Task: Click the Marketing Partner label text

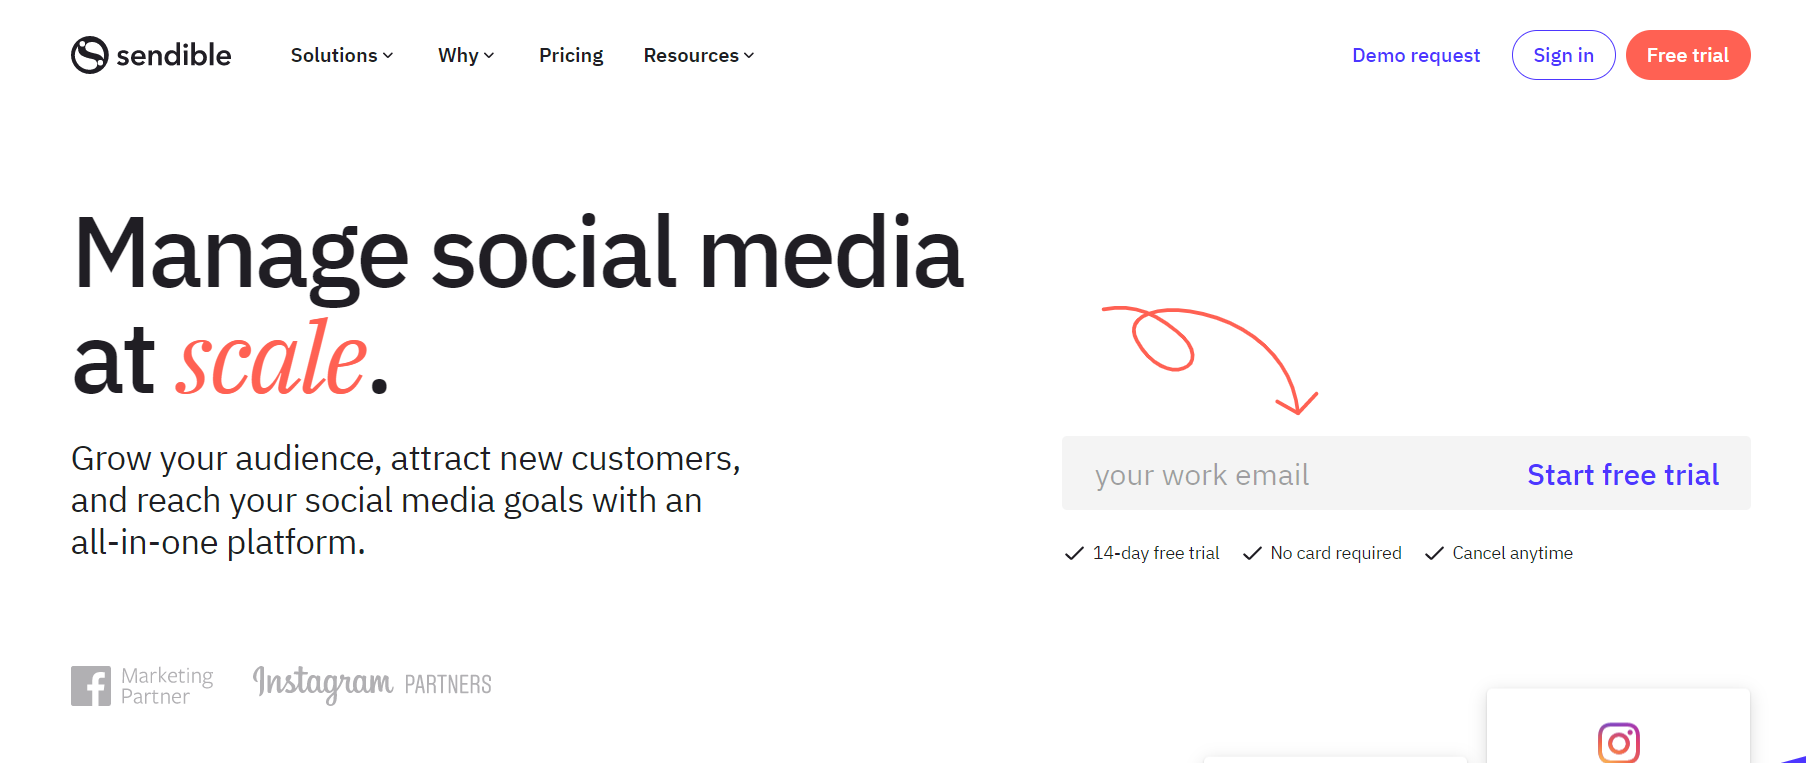Action: tap(167, 686)
